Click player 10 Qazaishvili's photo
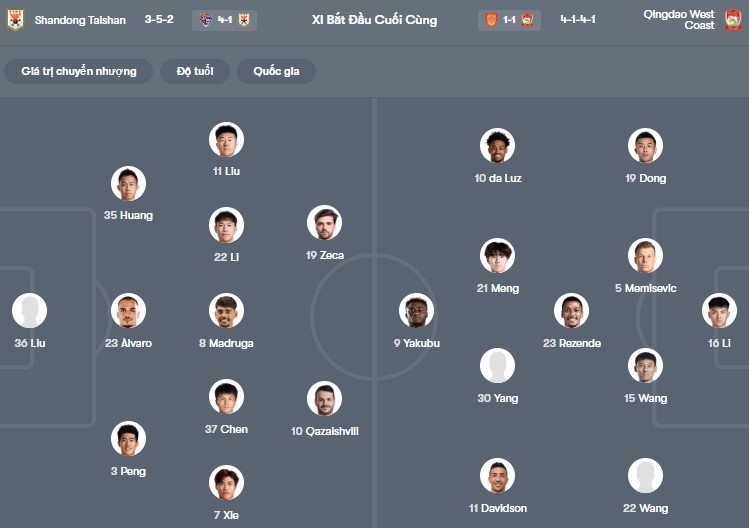The height and width of the screenshot is (528, 749). pos(325,399)
